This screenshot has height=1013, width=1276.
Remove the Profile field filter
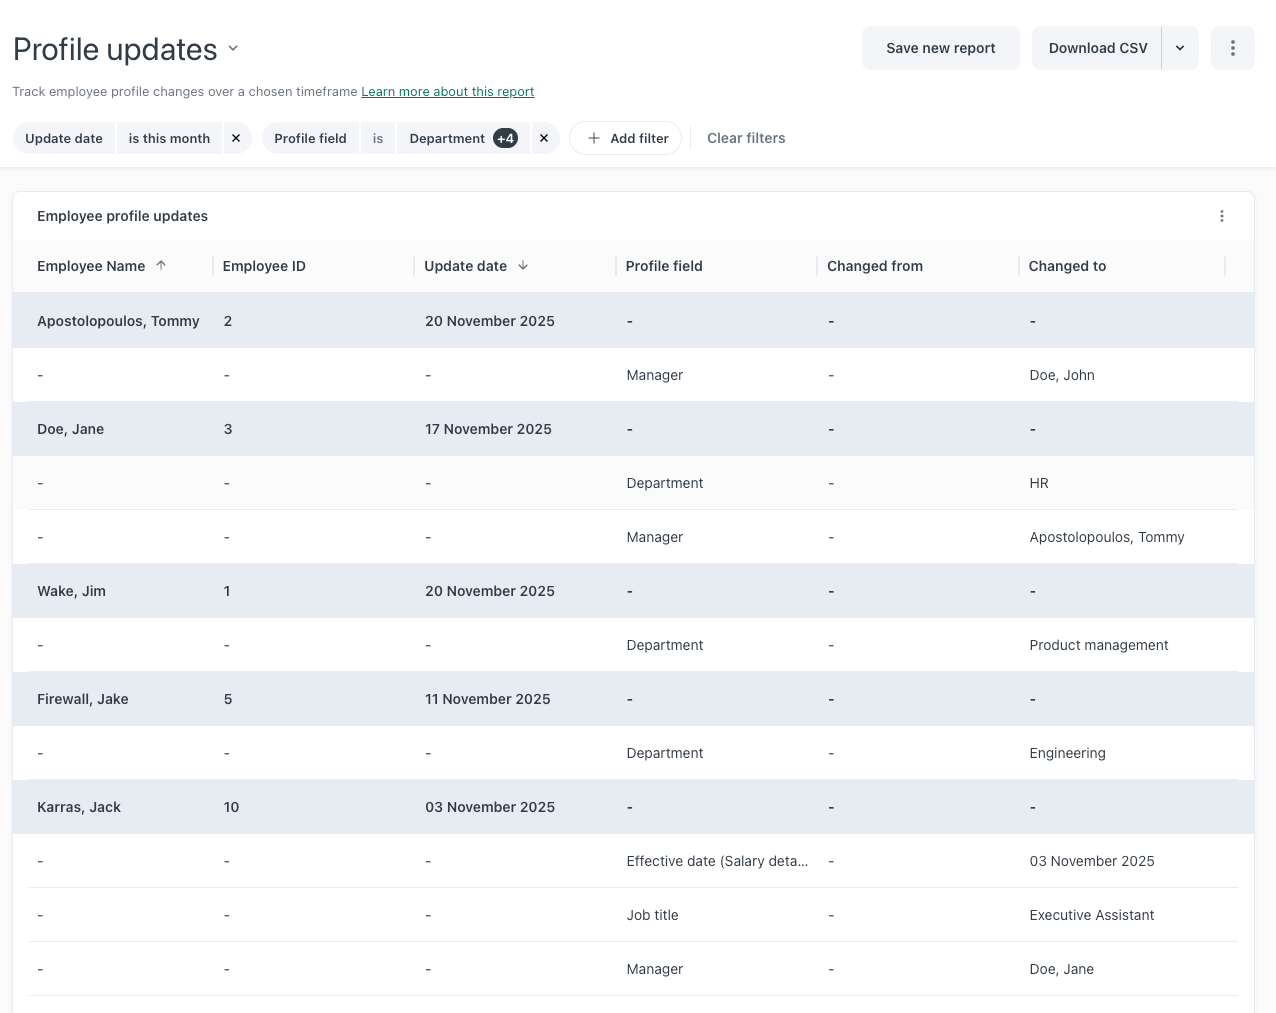[543, 138]
